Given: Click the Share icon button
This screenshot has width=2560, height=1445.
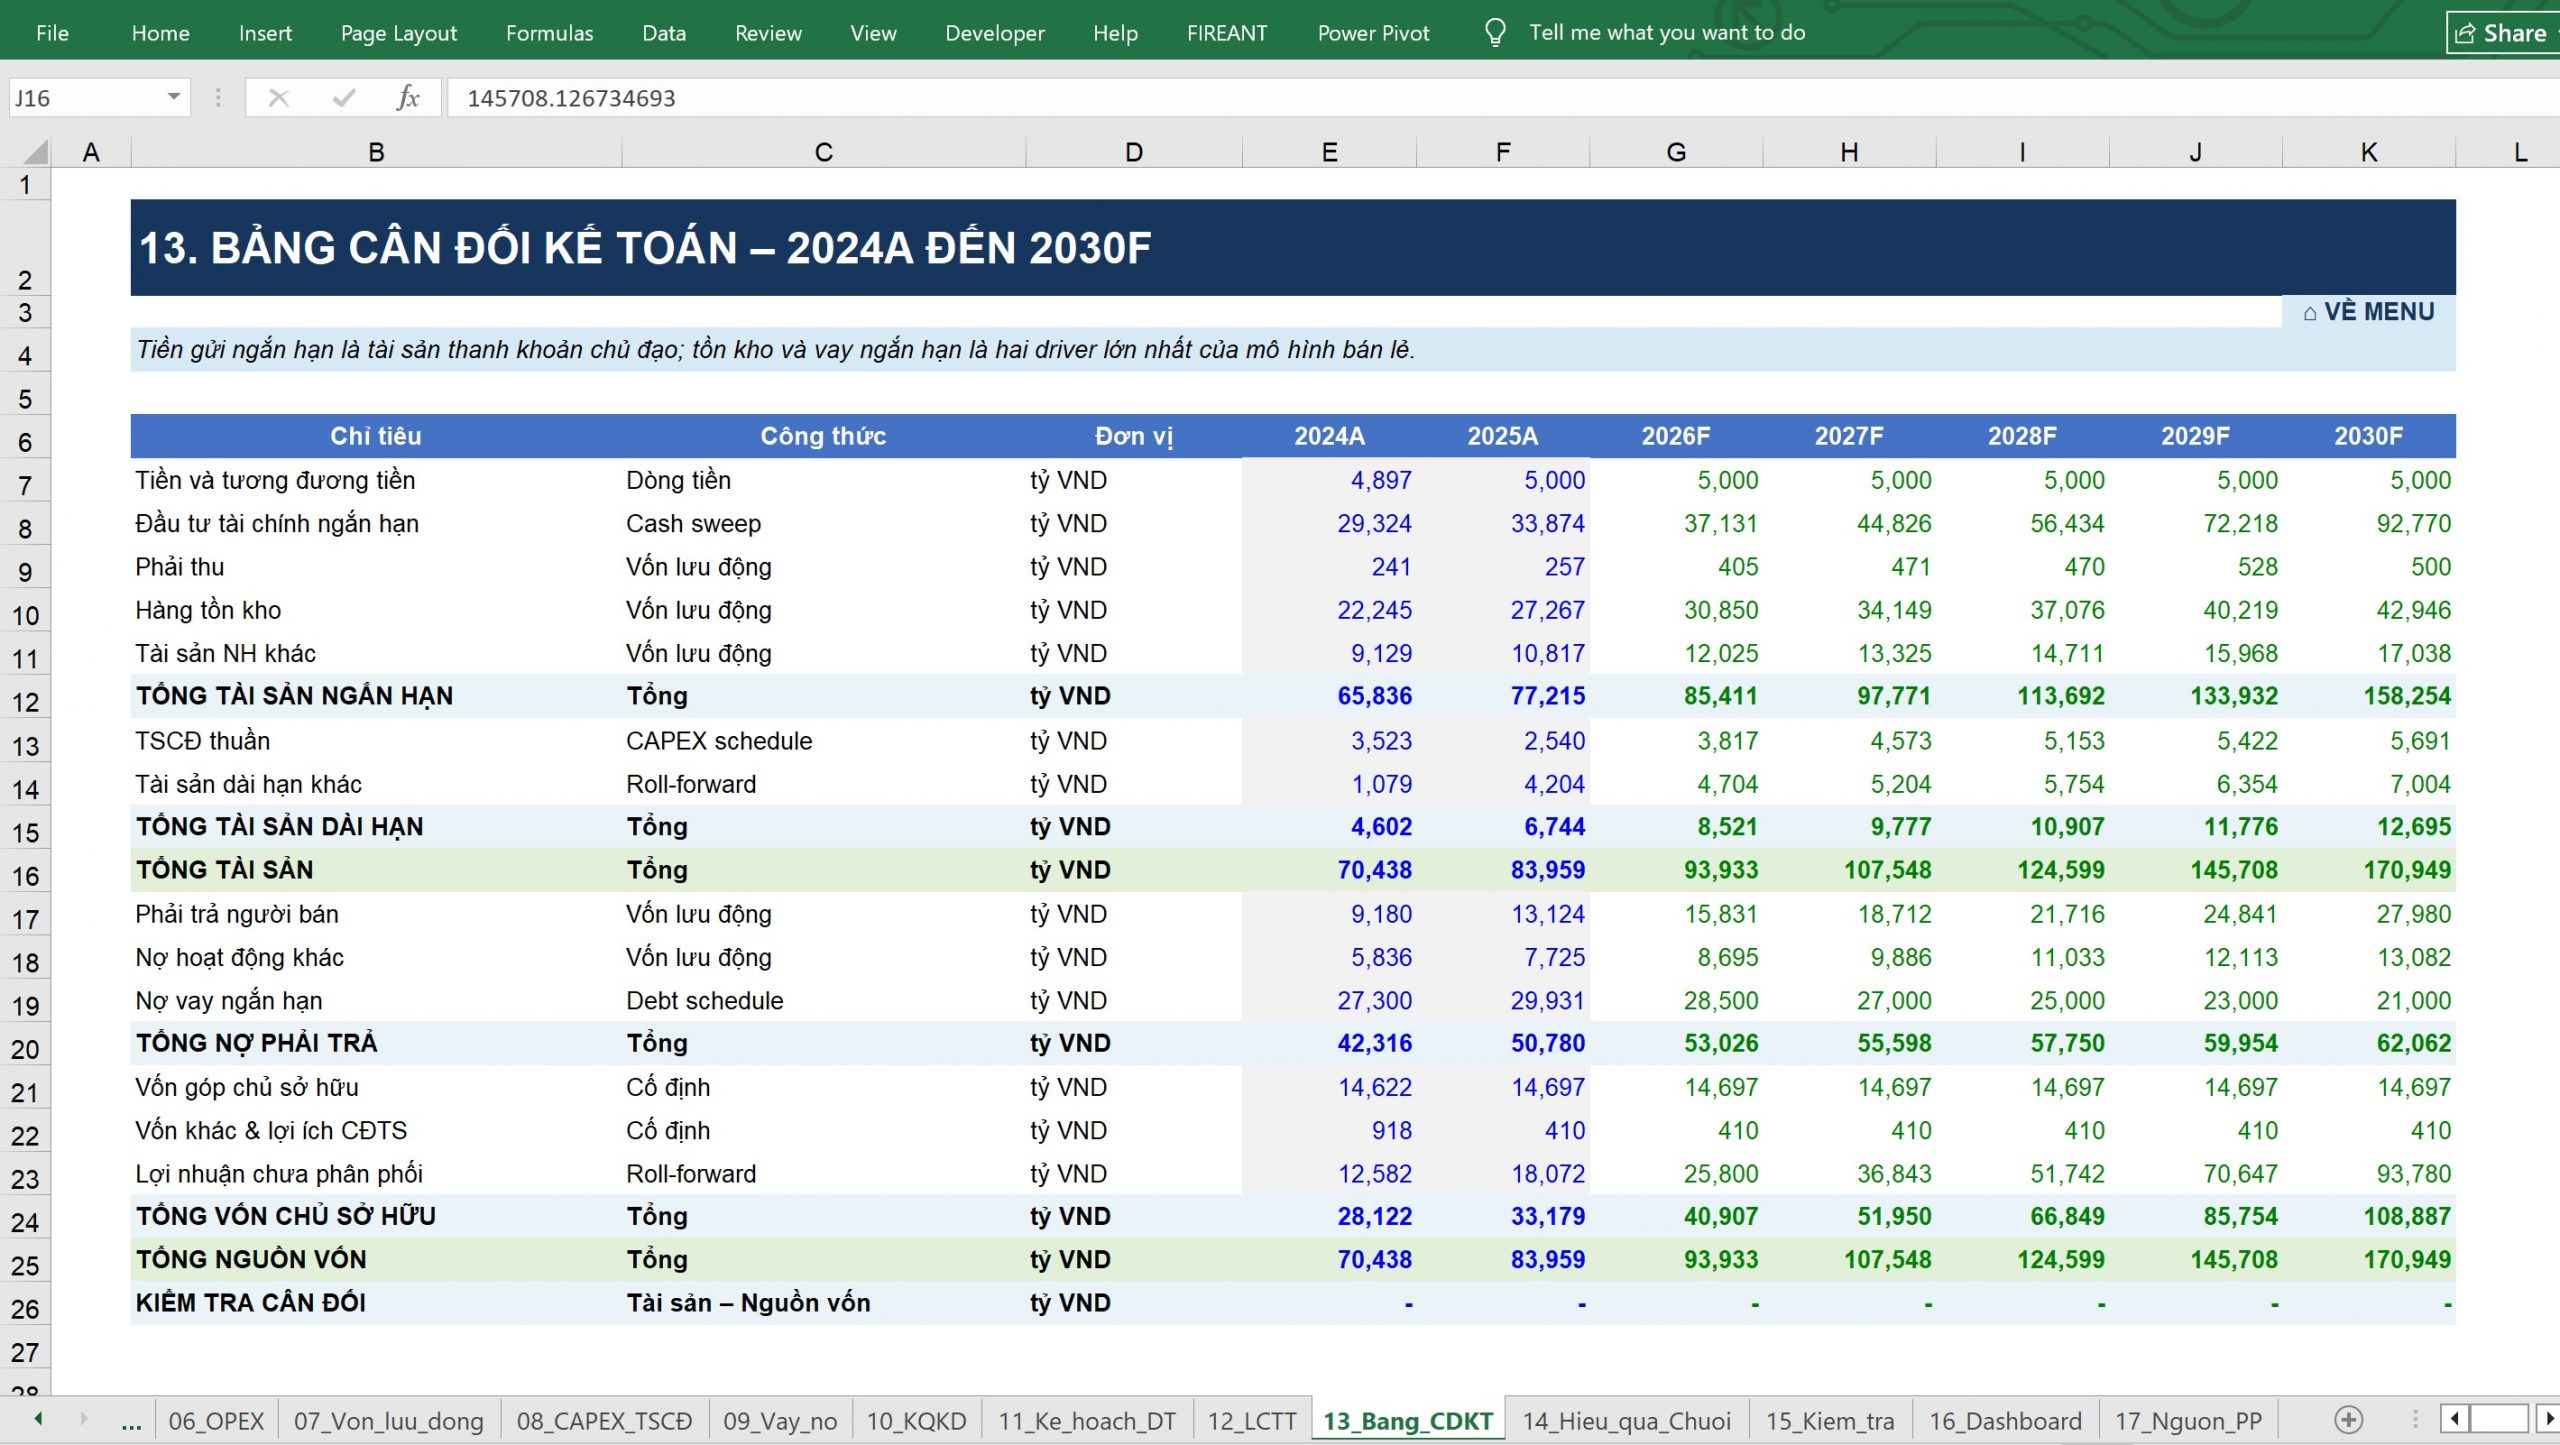Looking at the screenshot, I should pyautogui.click(x=2501, y=33).
